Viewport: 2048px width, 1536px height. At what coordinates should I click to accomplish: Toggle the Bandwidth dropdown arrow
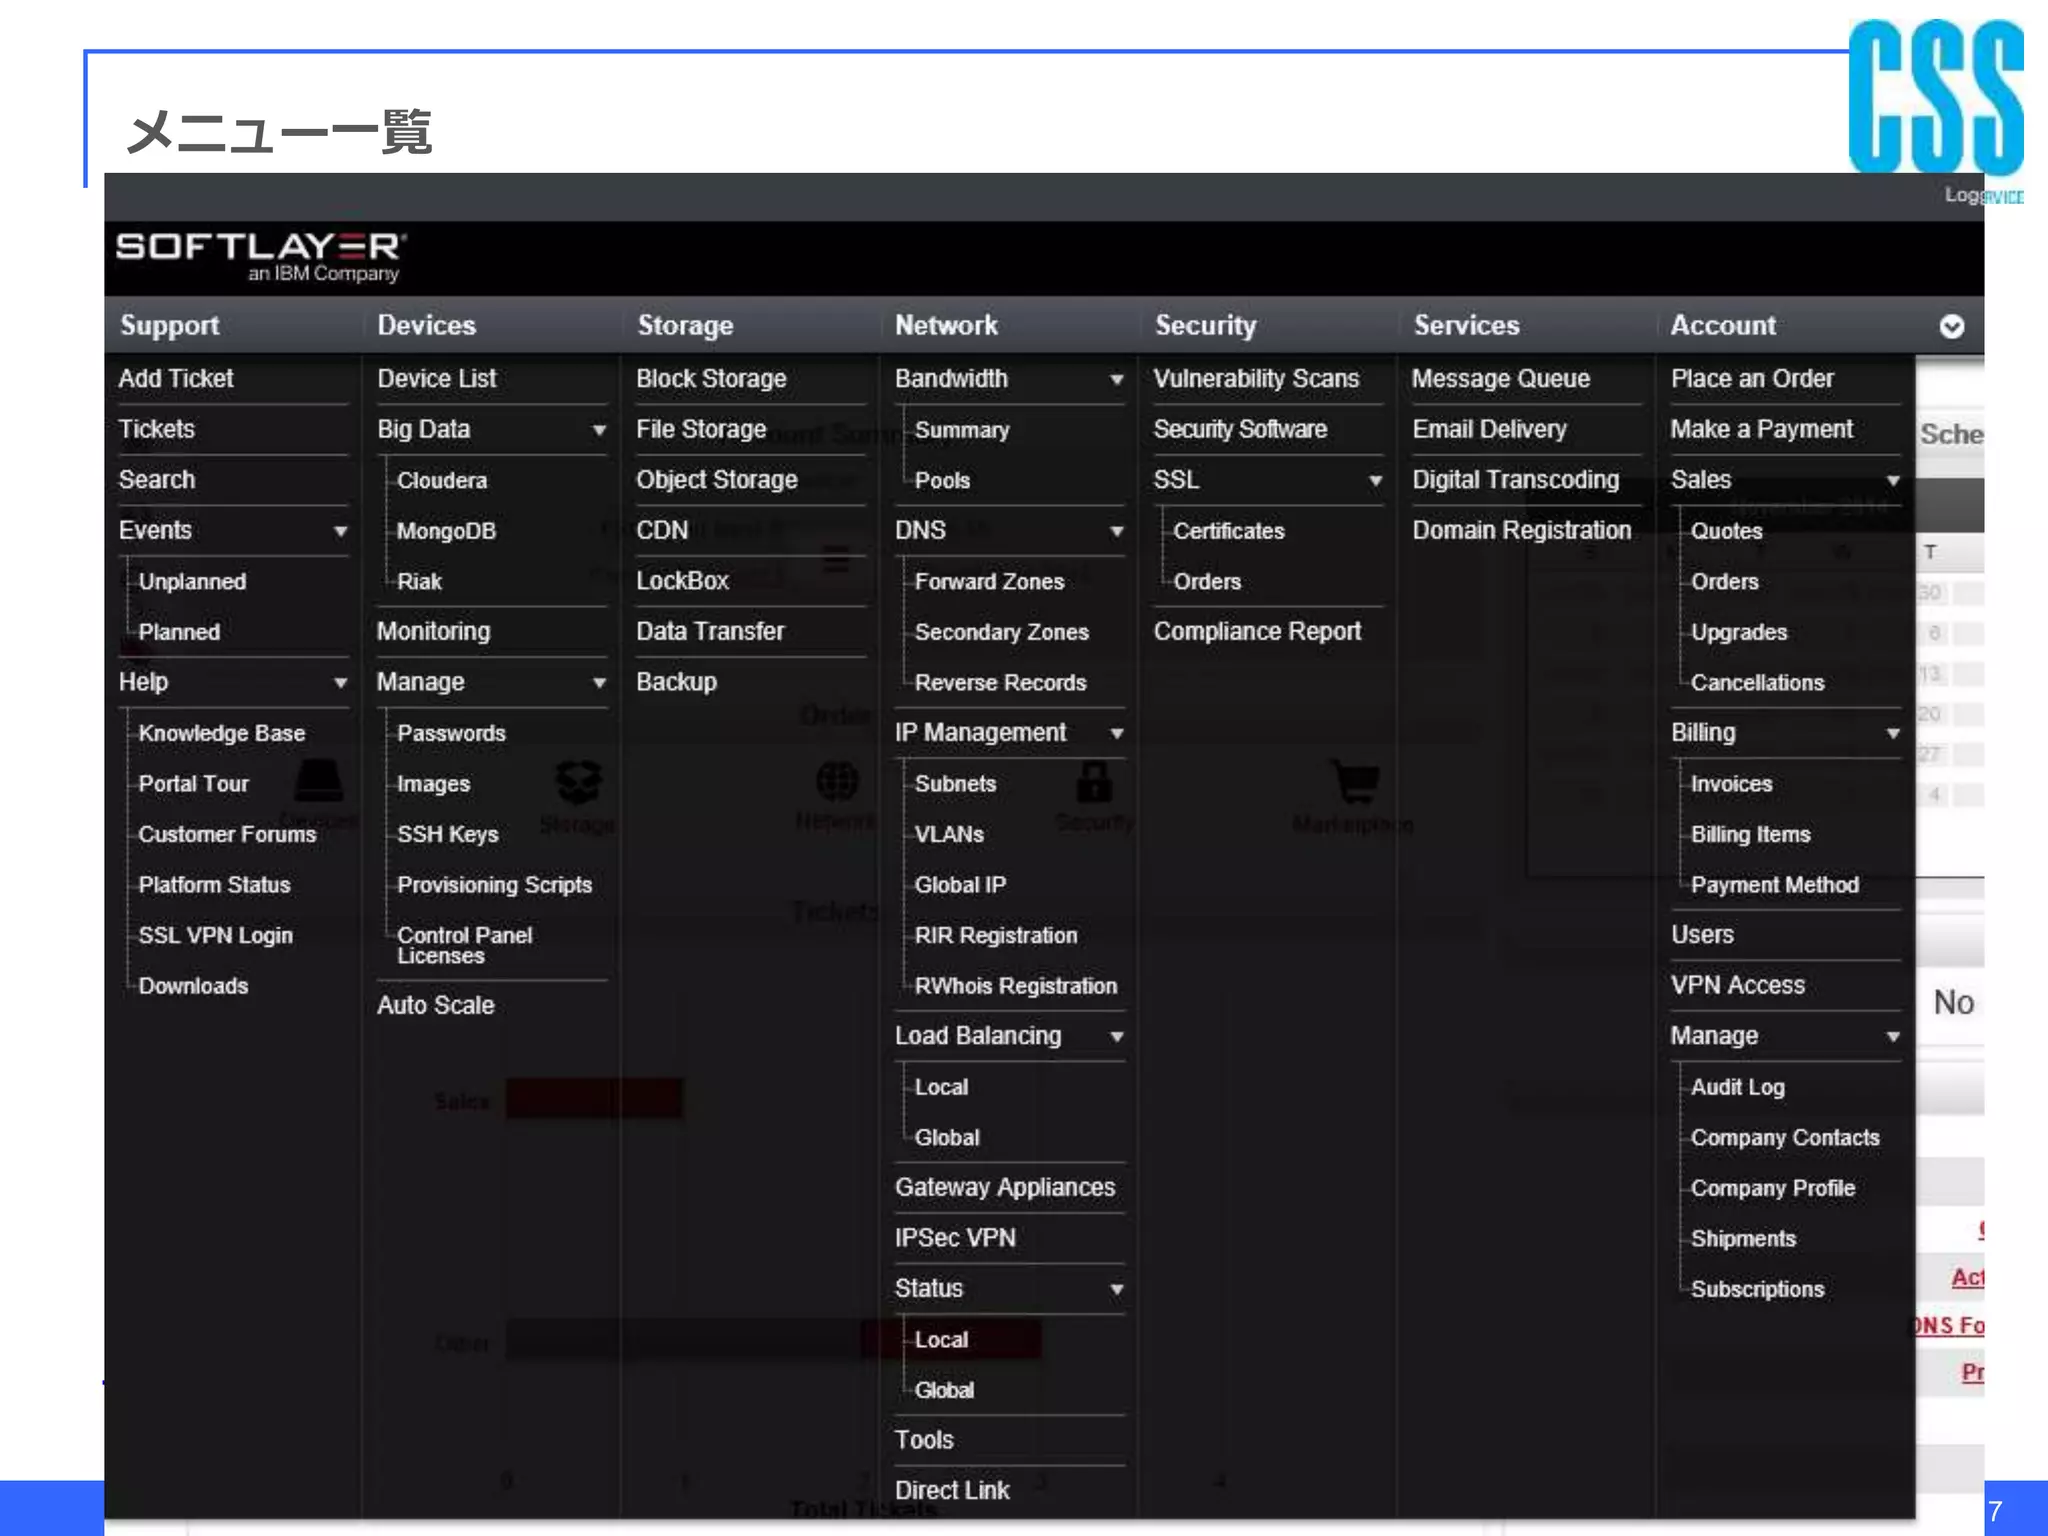(1117, 380)
